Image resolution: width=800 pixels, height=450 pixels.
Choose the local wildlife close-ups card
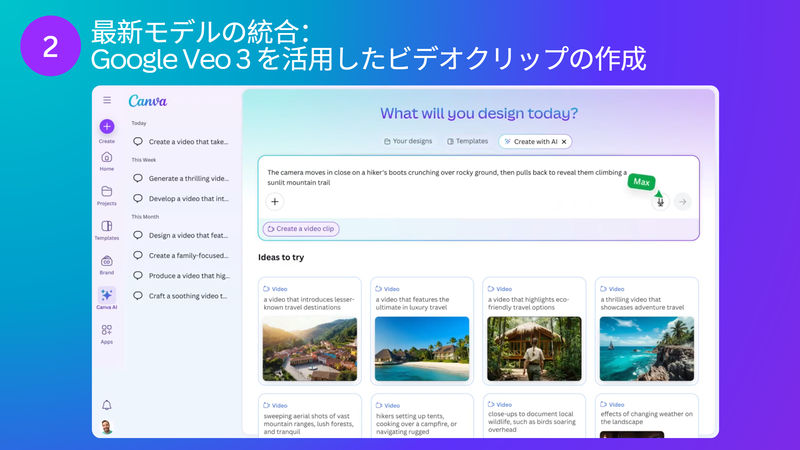534,416
